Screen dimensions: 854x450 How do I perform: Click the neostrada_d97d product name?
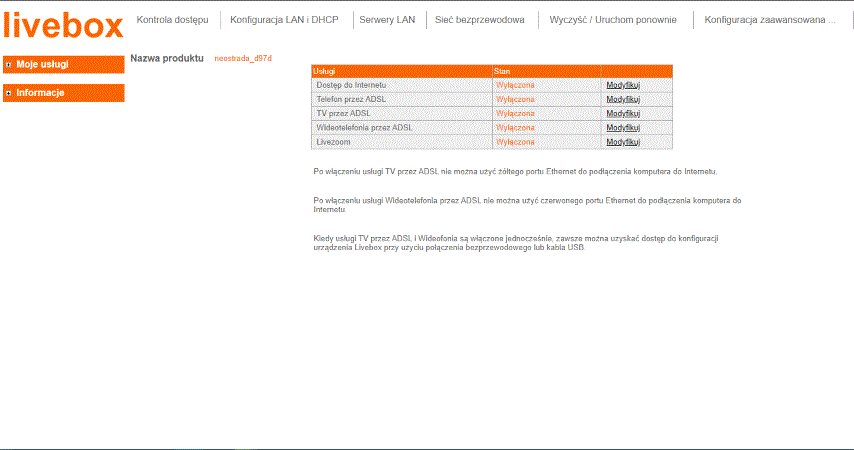(243, 58)
